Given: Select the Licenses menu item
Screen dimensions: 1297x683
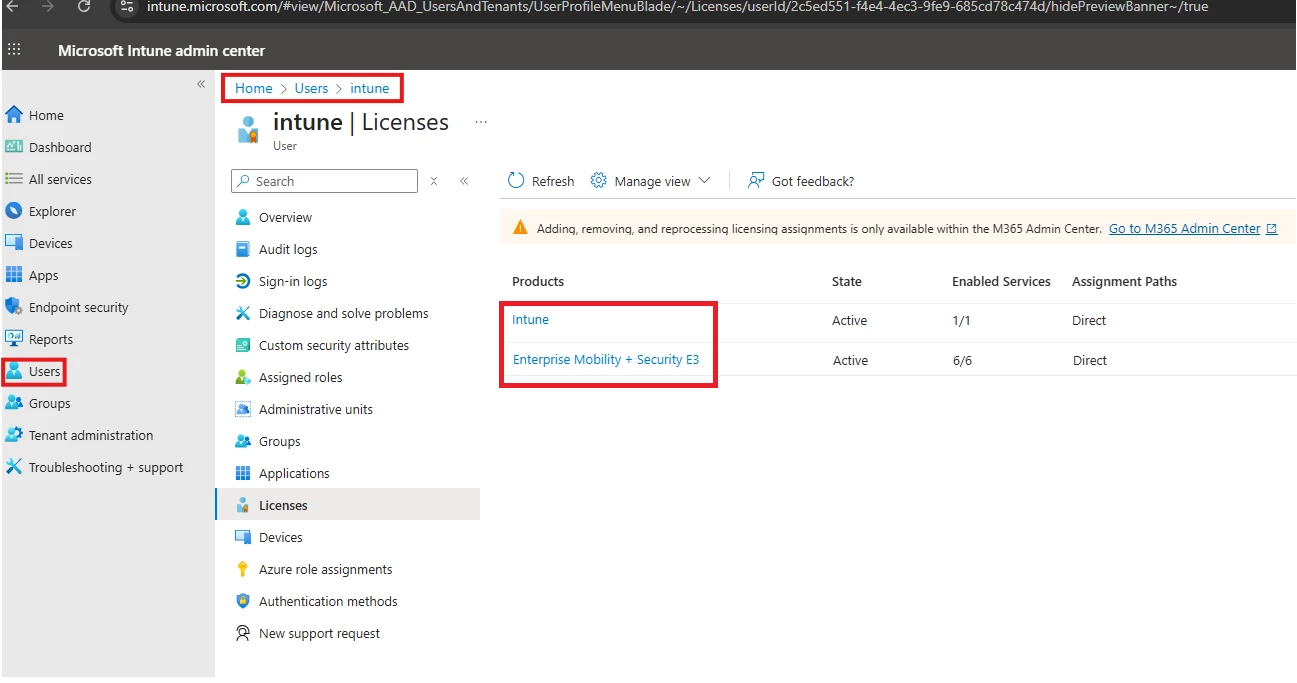Looking at the screenshot, I should (x=347, y=505).
